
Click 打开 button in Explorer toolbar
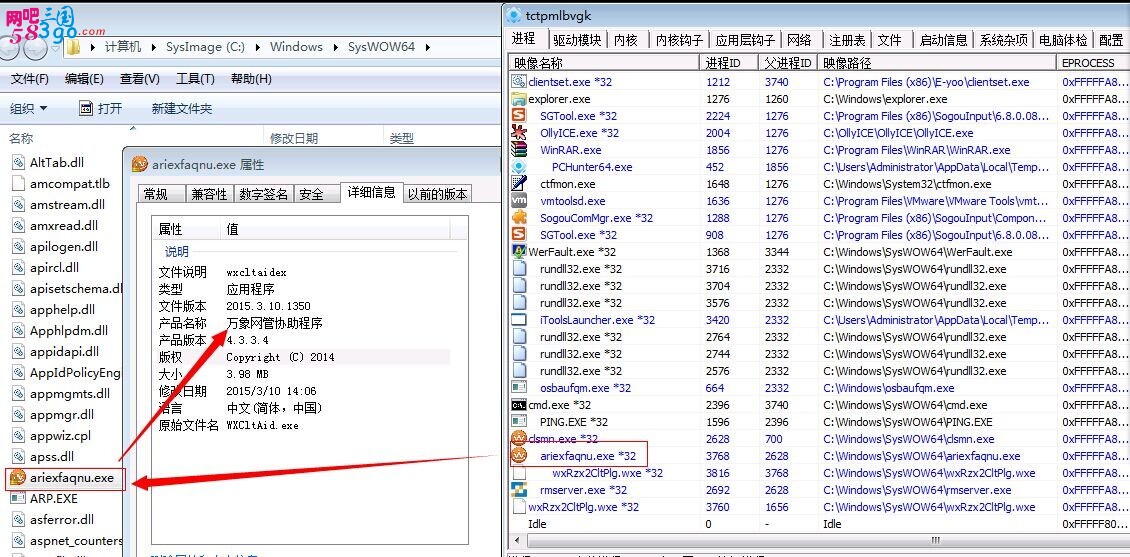pyautogui.click(x=101, y=109)
